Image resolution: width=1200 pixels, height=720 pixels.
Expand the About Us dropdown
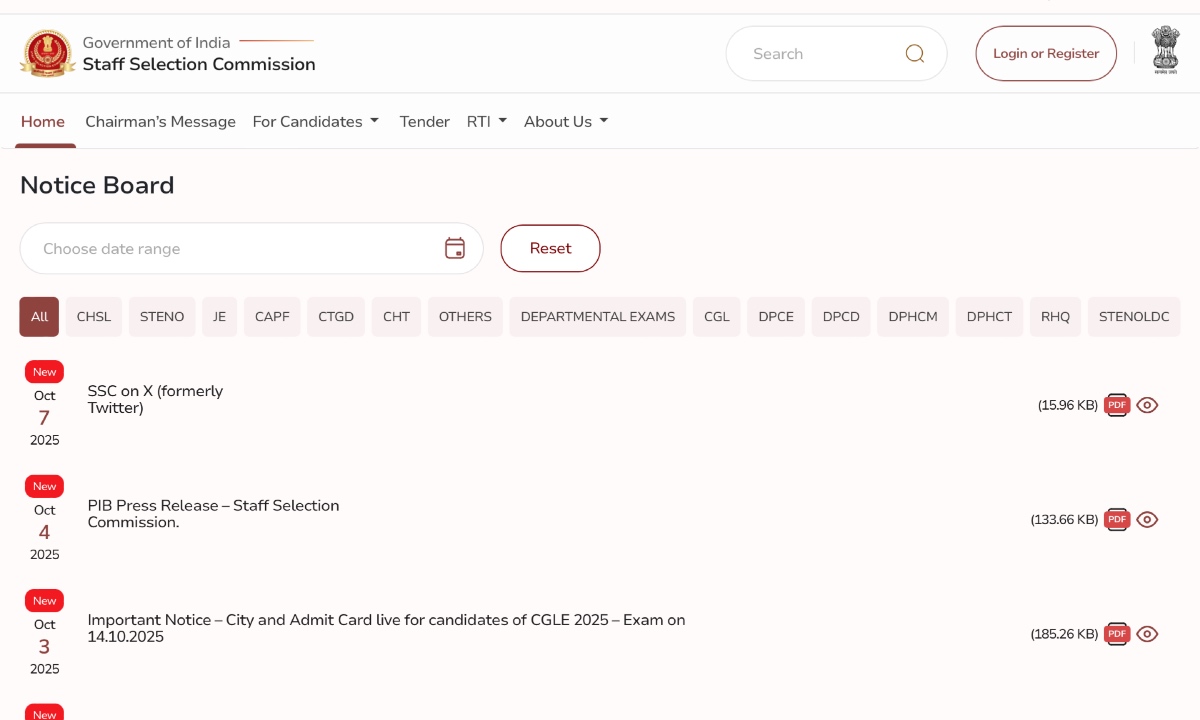click(565, 122)
